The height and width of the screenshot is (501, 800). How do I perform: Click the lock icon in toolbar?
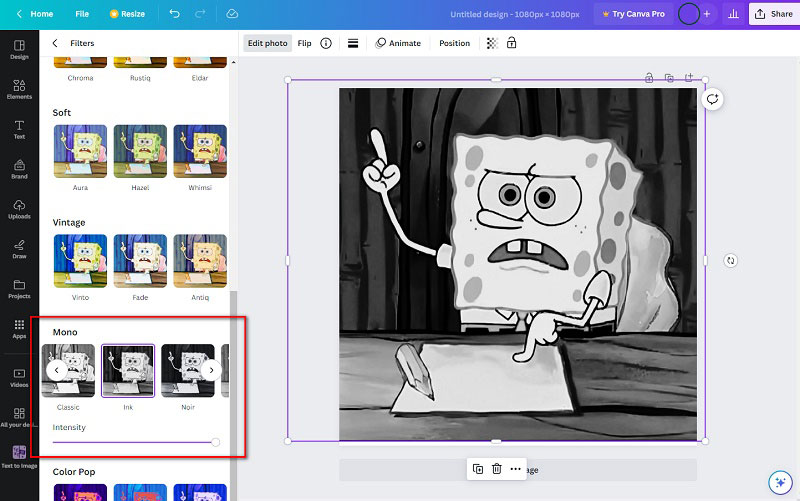pos(511,43)
